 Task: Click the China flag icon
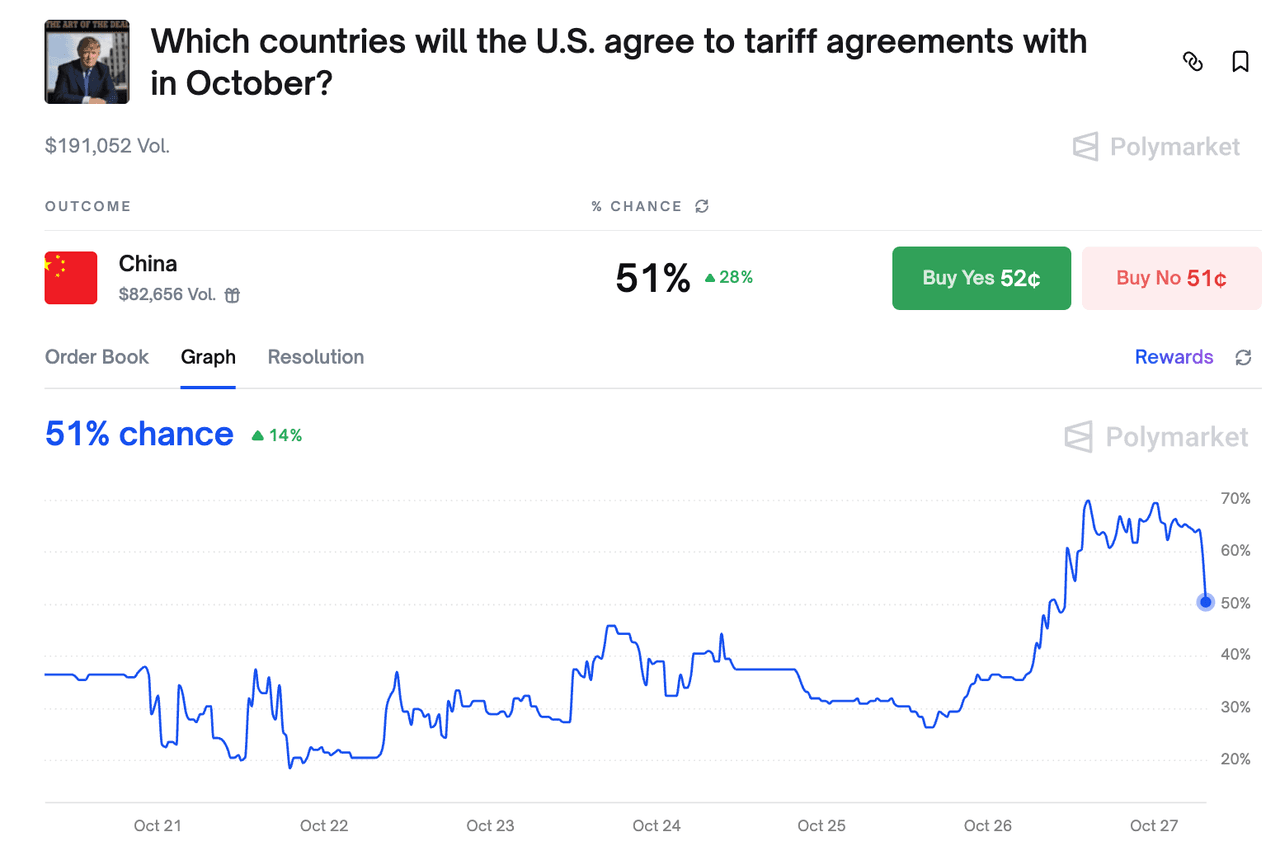[71, 278]
